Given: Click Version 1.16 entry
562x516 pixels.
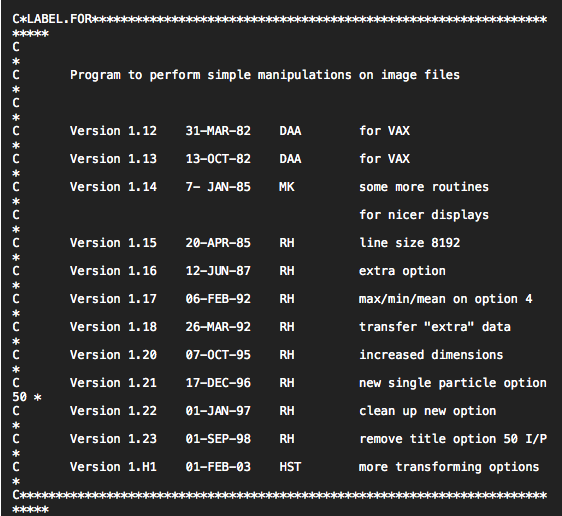Looking at the screenshot, I should 113,271.
